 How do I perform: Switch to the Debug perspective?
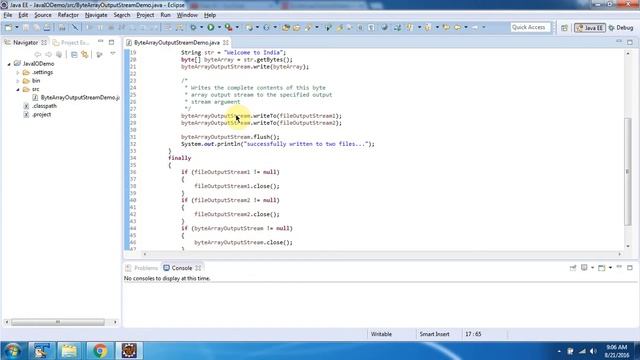(x=621, y=28)
